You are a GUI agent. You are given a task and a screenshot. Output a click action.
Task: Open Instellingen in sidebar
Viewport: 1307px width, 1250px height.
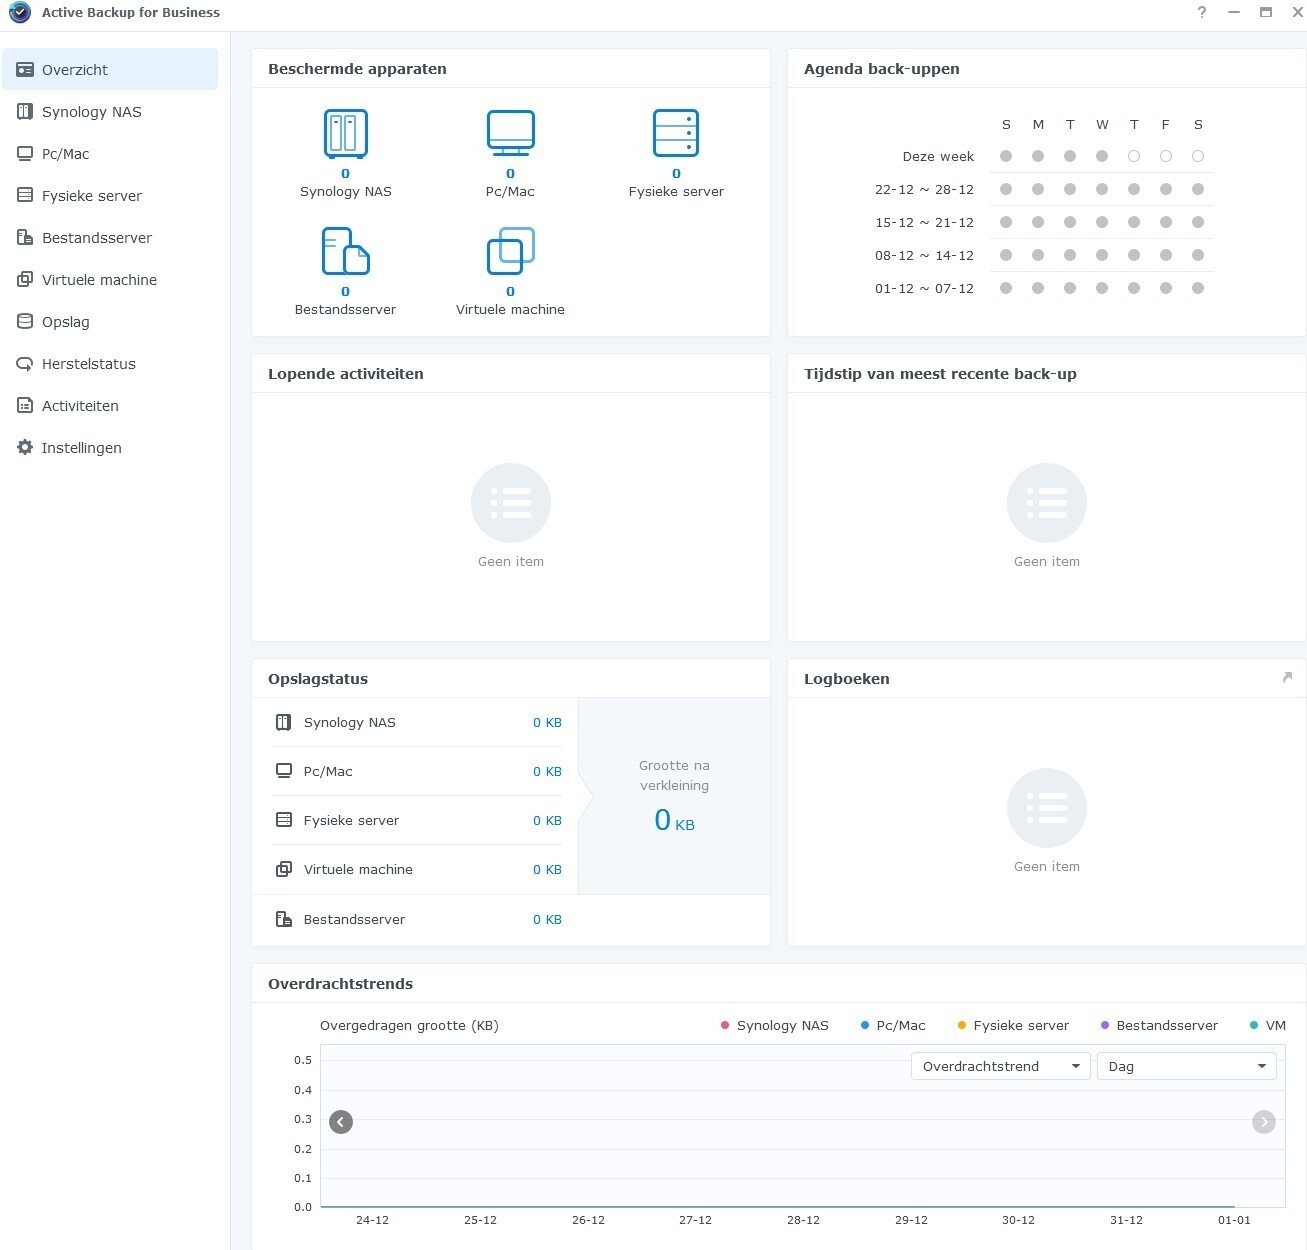(110, 448)
